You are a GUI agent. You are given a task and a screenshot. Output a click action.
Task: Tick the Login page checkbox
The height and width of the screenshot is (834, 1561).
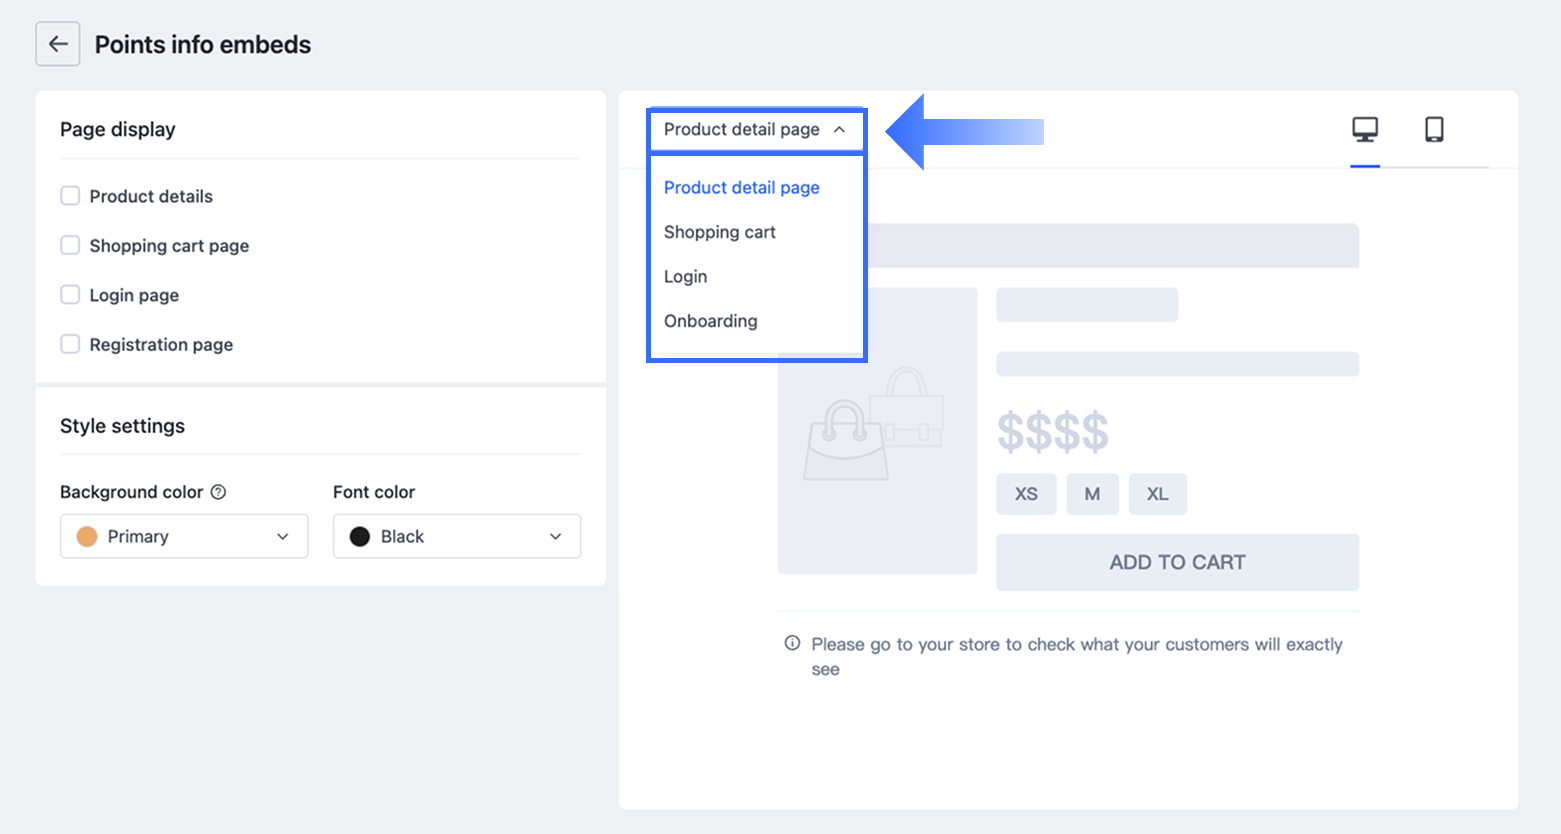[x=70, y=295]
